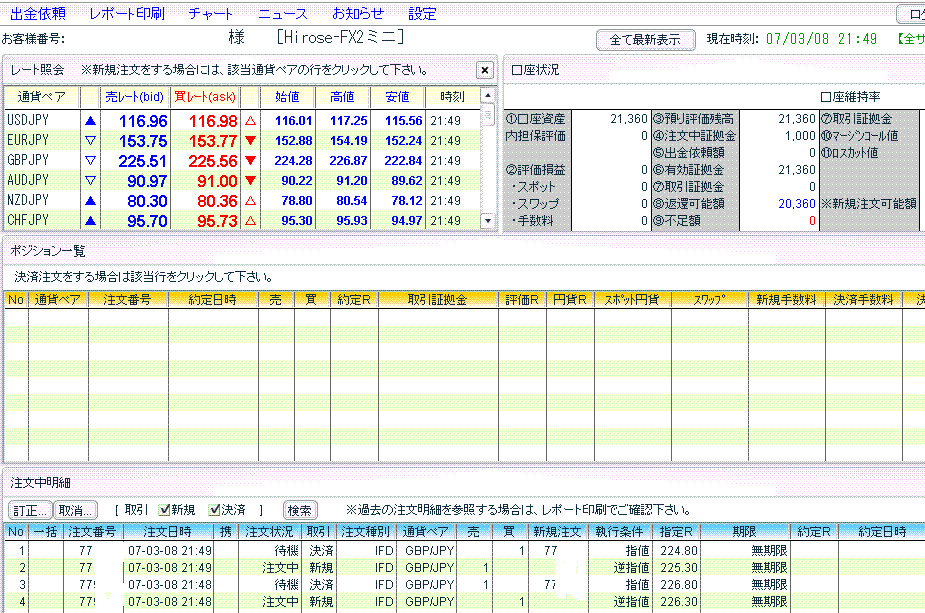This screenshot has height=613, width=925.
Task: Click the 執行条件 header in order details
Action: [619, 532]
